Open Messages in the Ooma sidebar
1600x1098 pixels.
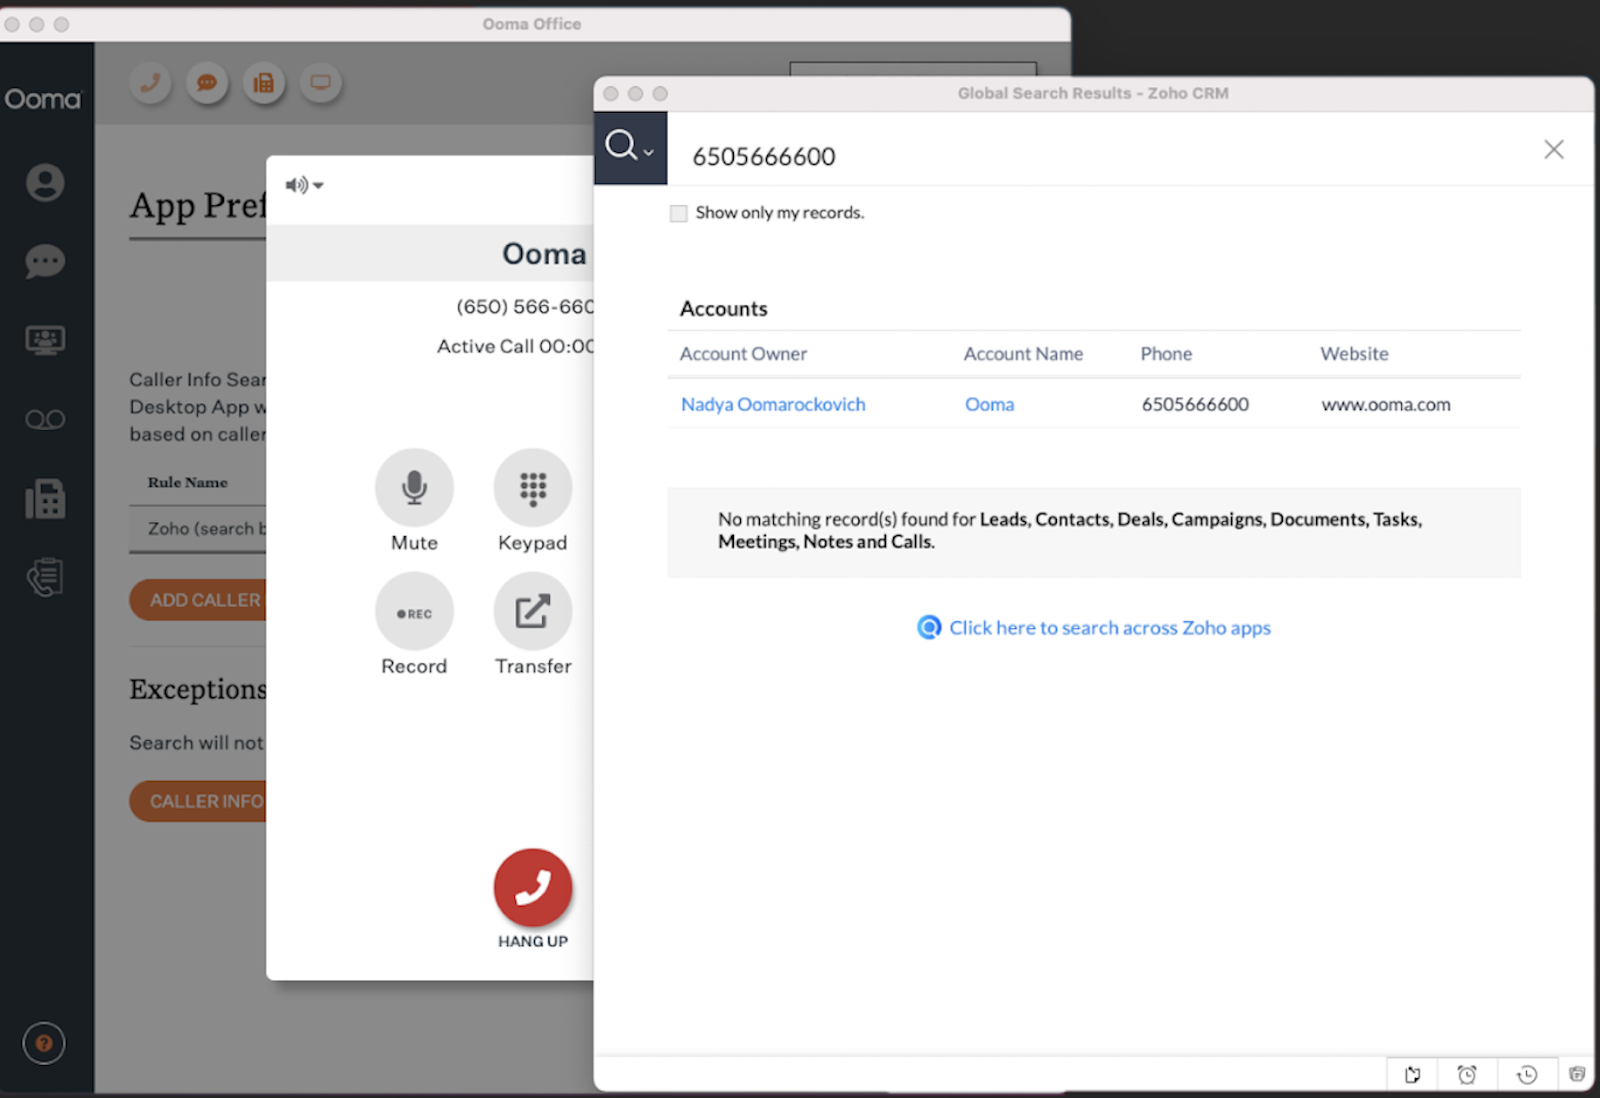pos(45,262)
